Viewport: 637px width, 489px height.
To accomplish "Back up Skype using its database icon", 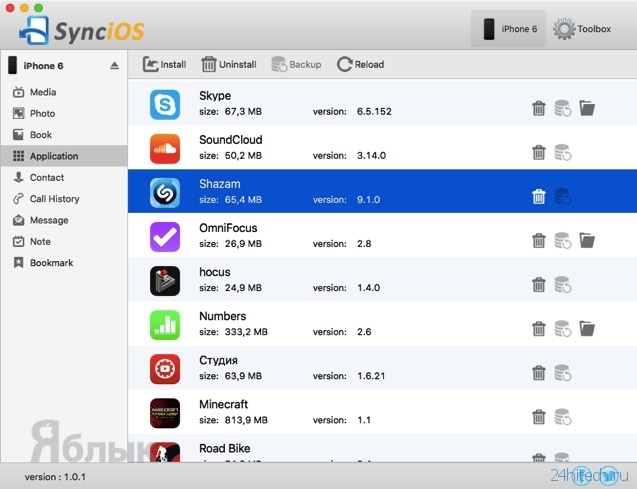I will (563, 108).
